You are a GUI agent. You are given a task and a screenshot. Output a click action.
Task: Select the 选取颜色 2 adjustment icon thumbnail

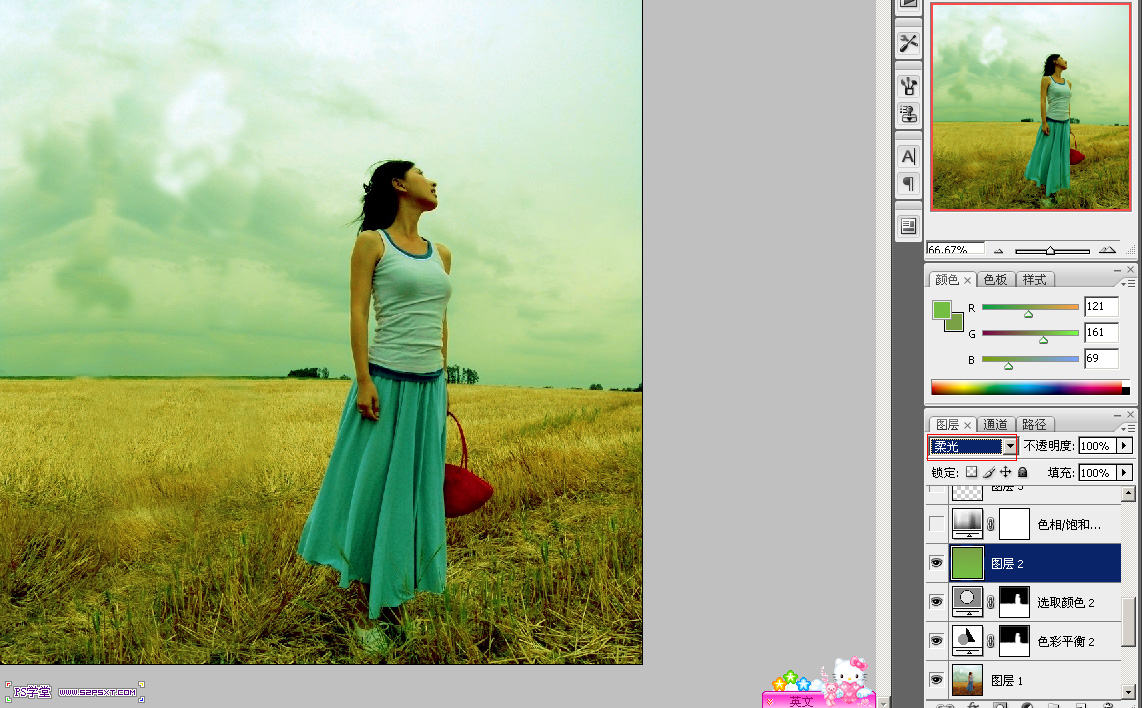click(x=967, y=602)
